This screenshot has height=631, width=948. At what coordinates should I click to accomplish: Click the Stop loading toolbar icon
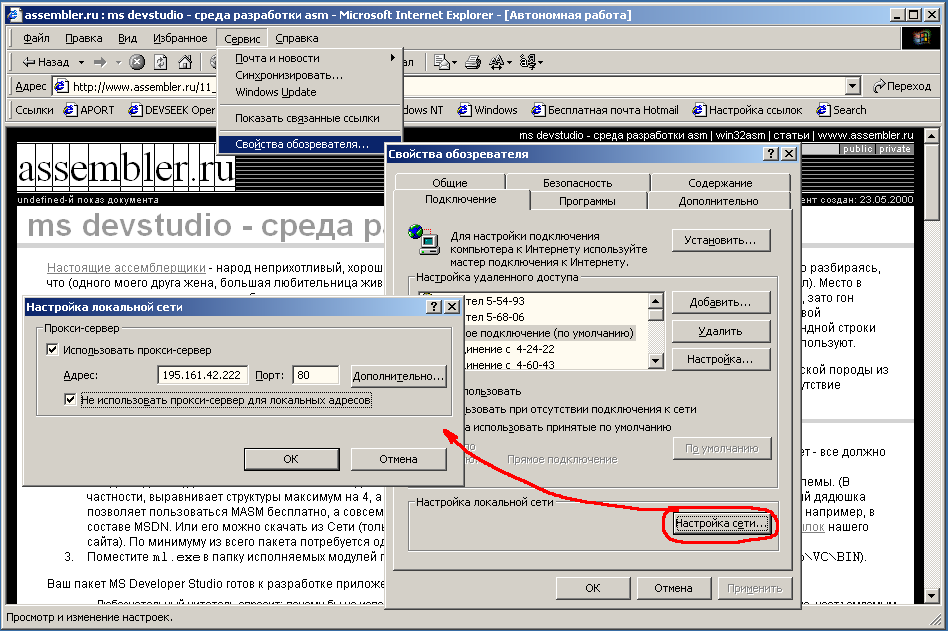point(138,62)
